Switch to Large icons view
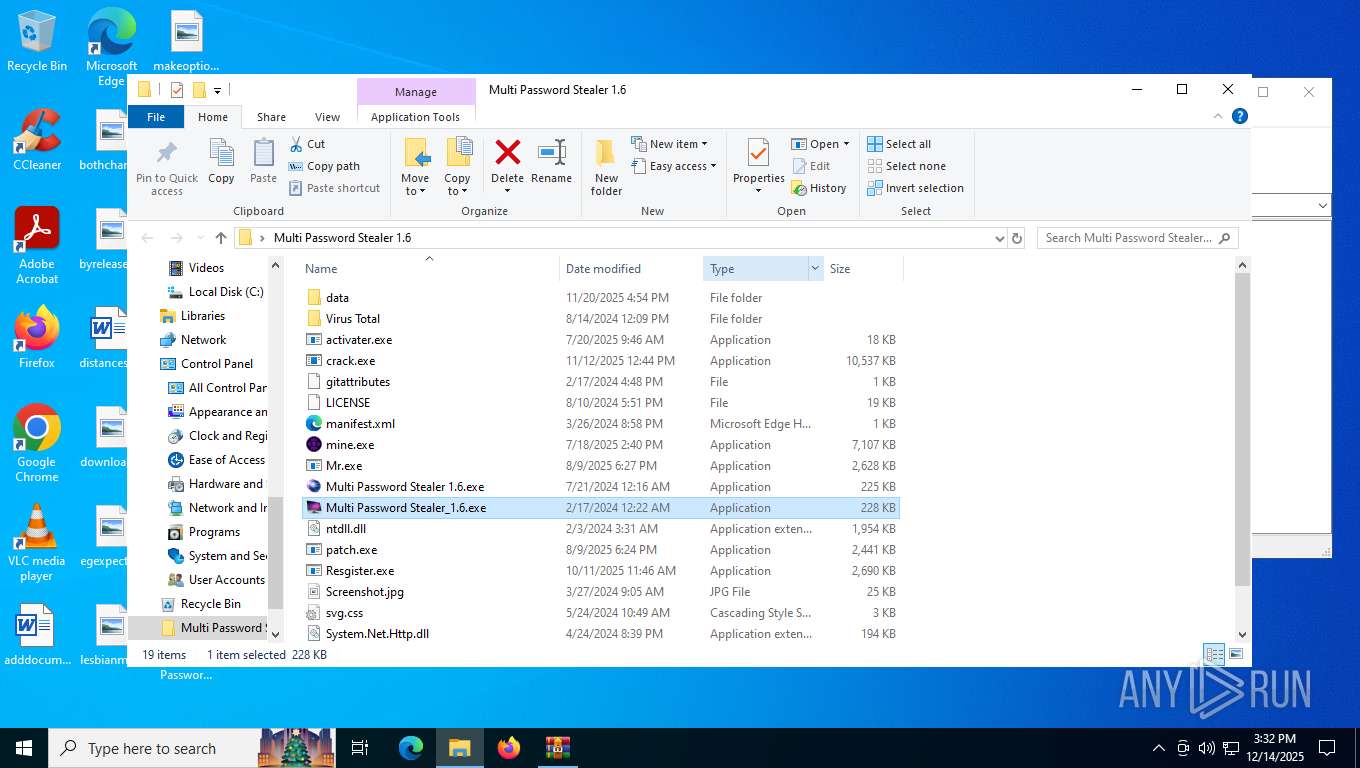The image size is (1360, 768). [1236, 655]
